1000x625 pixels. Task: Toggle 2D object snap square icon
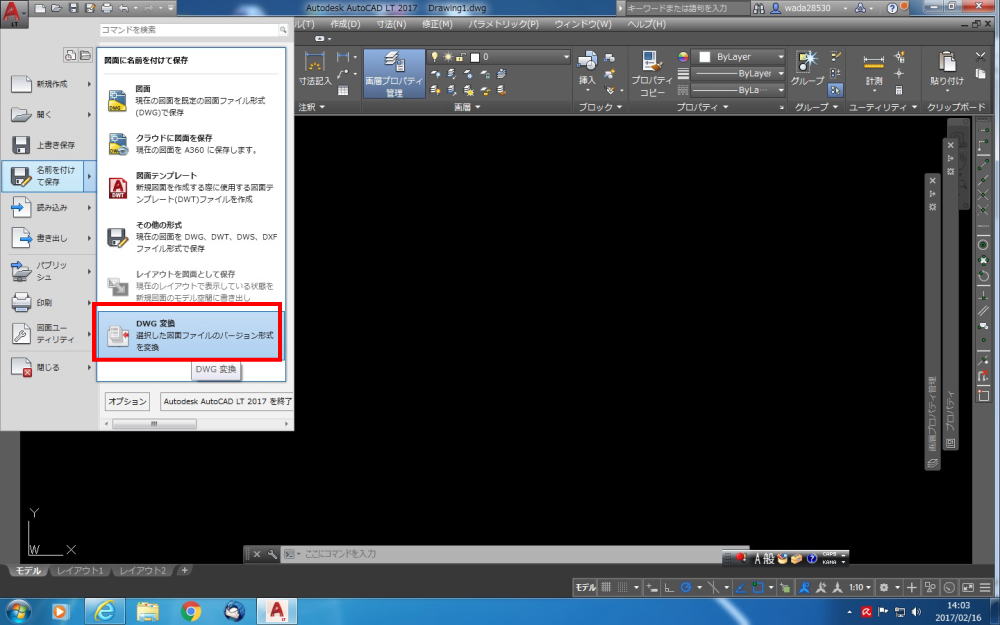(x=758, y=587)
